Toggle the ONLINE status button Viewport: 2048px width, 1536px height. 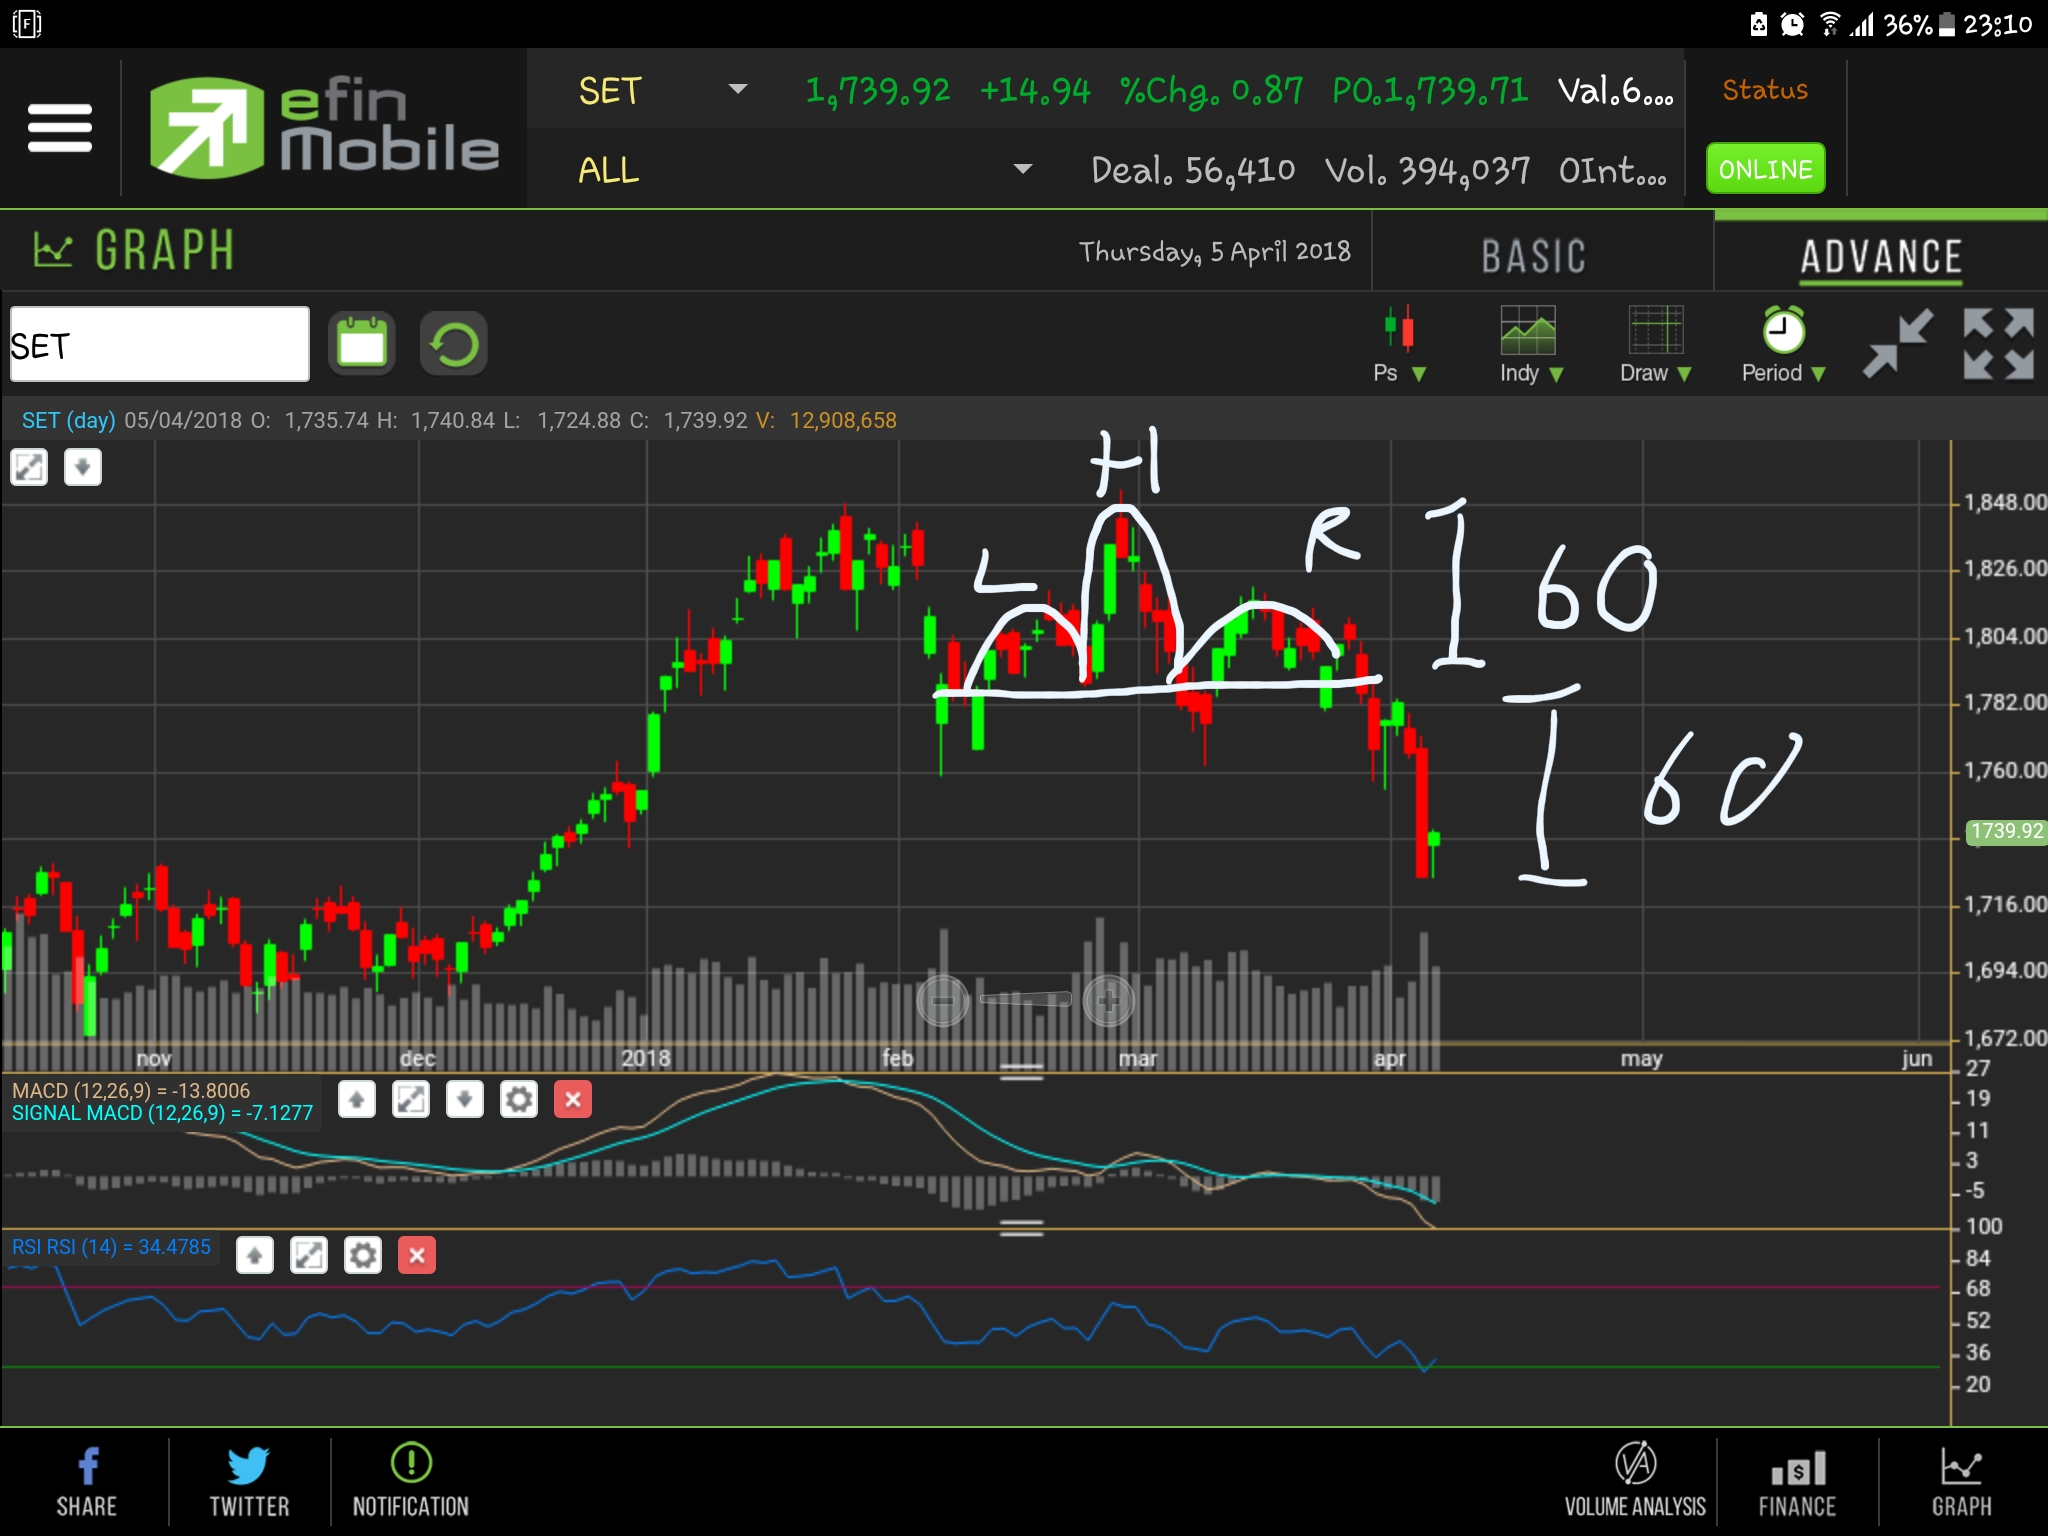coord(1765,169)
